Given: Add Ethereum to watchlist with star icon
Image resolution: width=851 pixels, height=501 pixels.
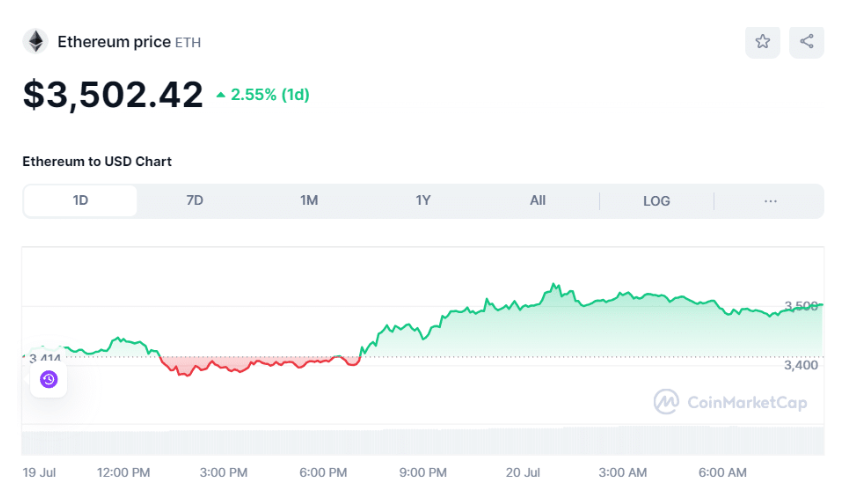Looking at the screenshot, I should [x=762, y=42].
